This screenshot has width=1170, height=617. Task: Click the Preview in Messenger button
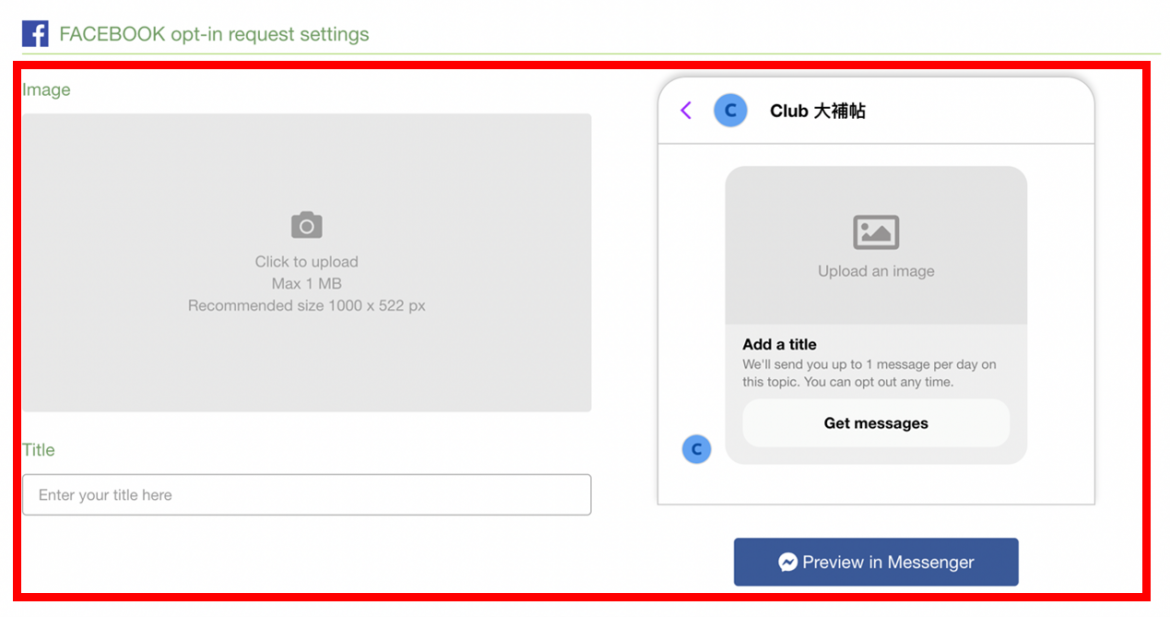pyautogui.click(x=875, y=562)
